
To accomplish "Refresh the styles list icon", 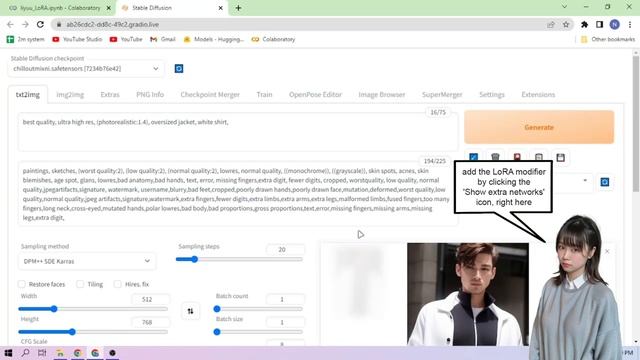I will tap(604, 182).
